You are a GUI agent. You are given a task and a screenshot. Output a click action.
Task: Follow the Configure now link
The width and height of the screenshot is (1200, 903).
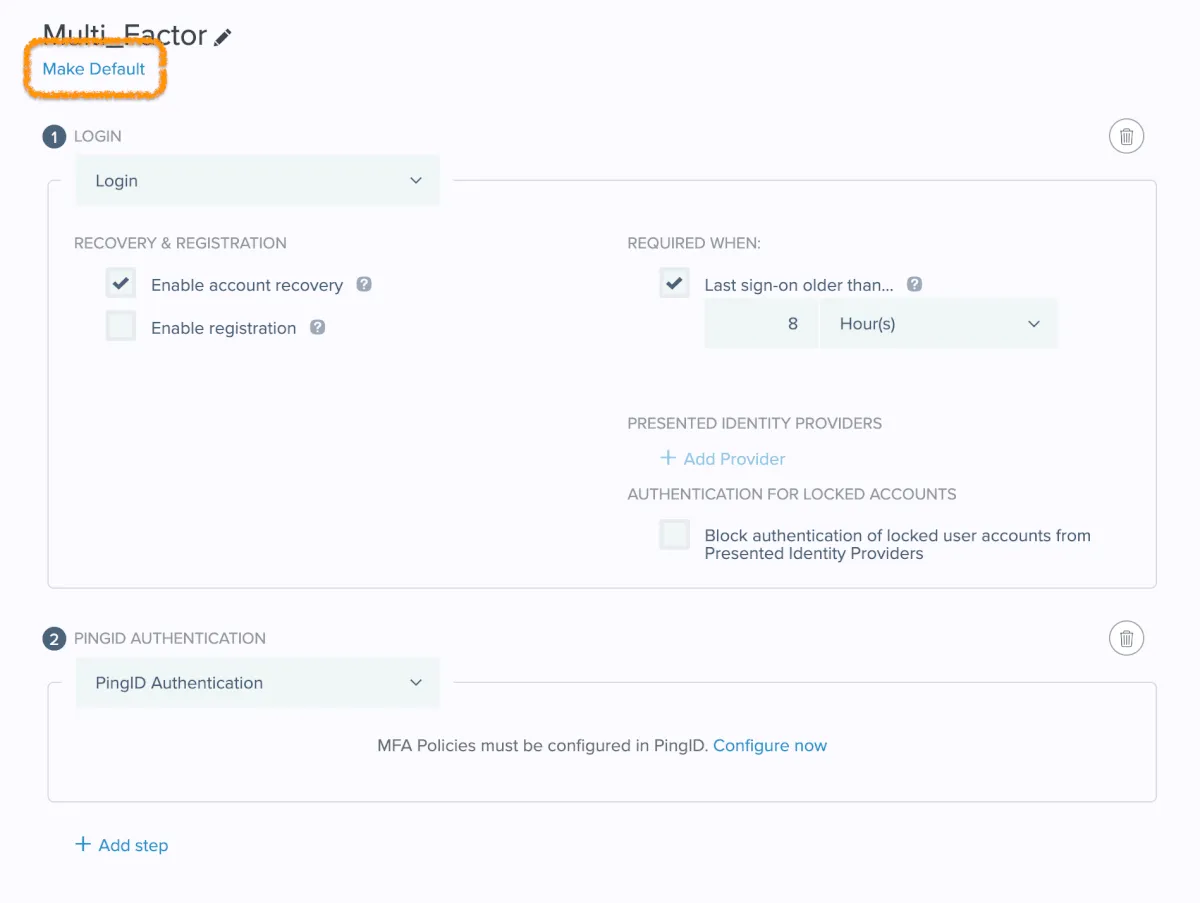[770, 745]
